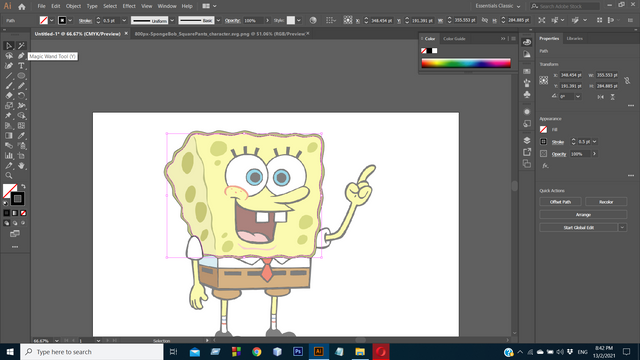Choose the Eyedropper tool
640x360 pixels.
[x=21, y=136]
